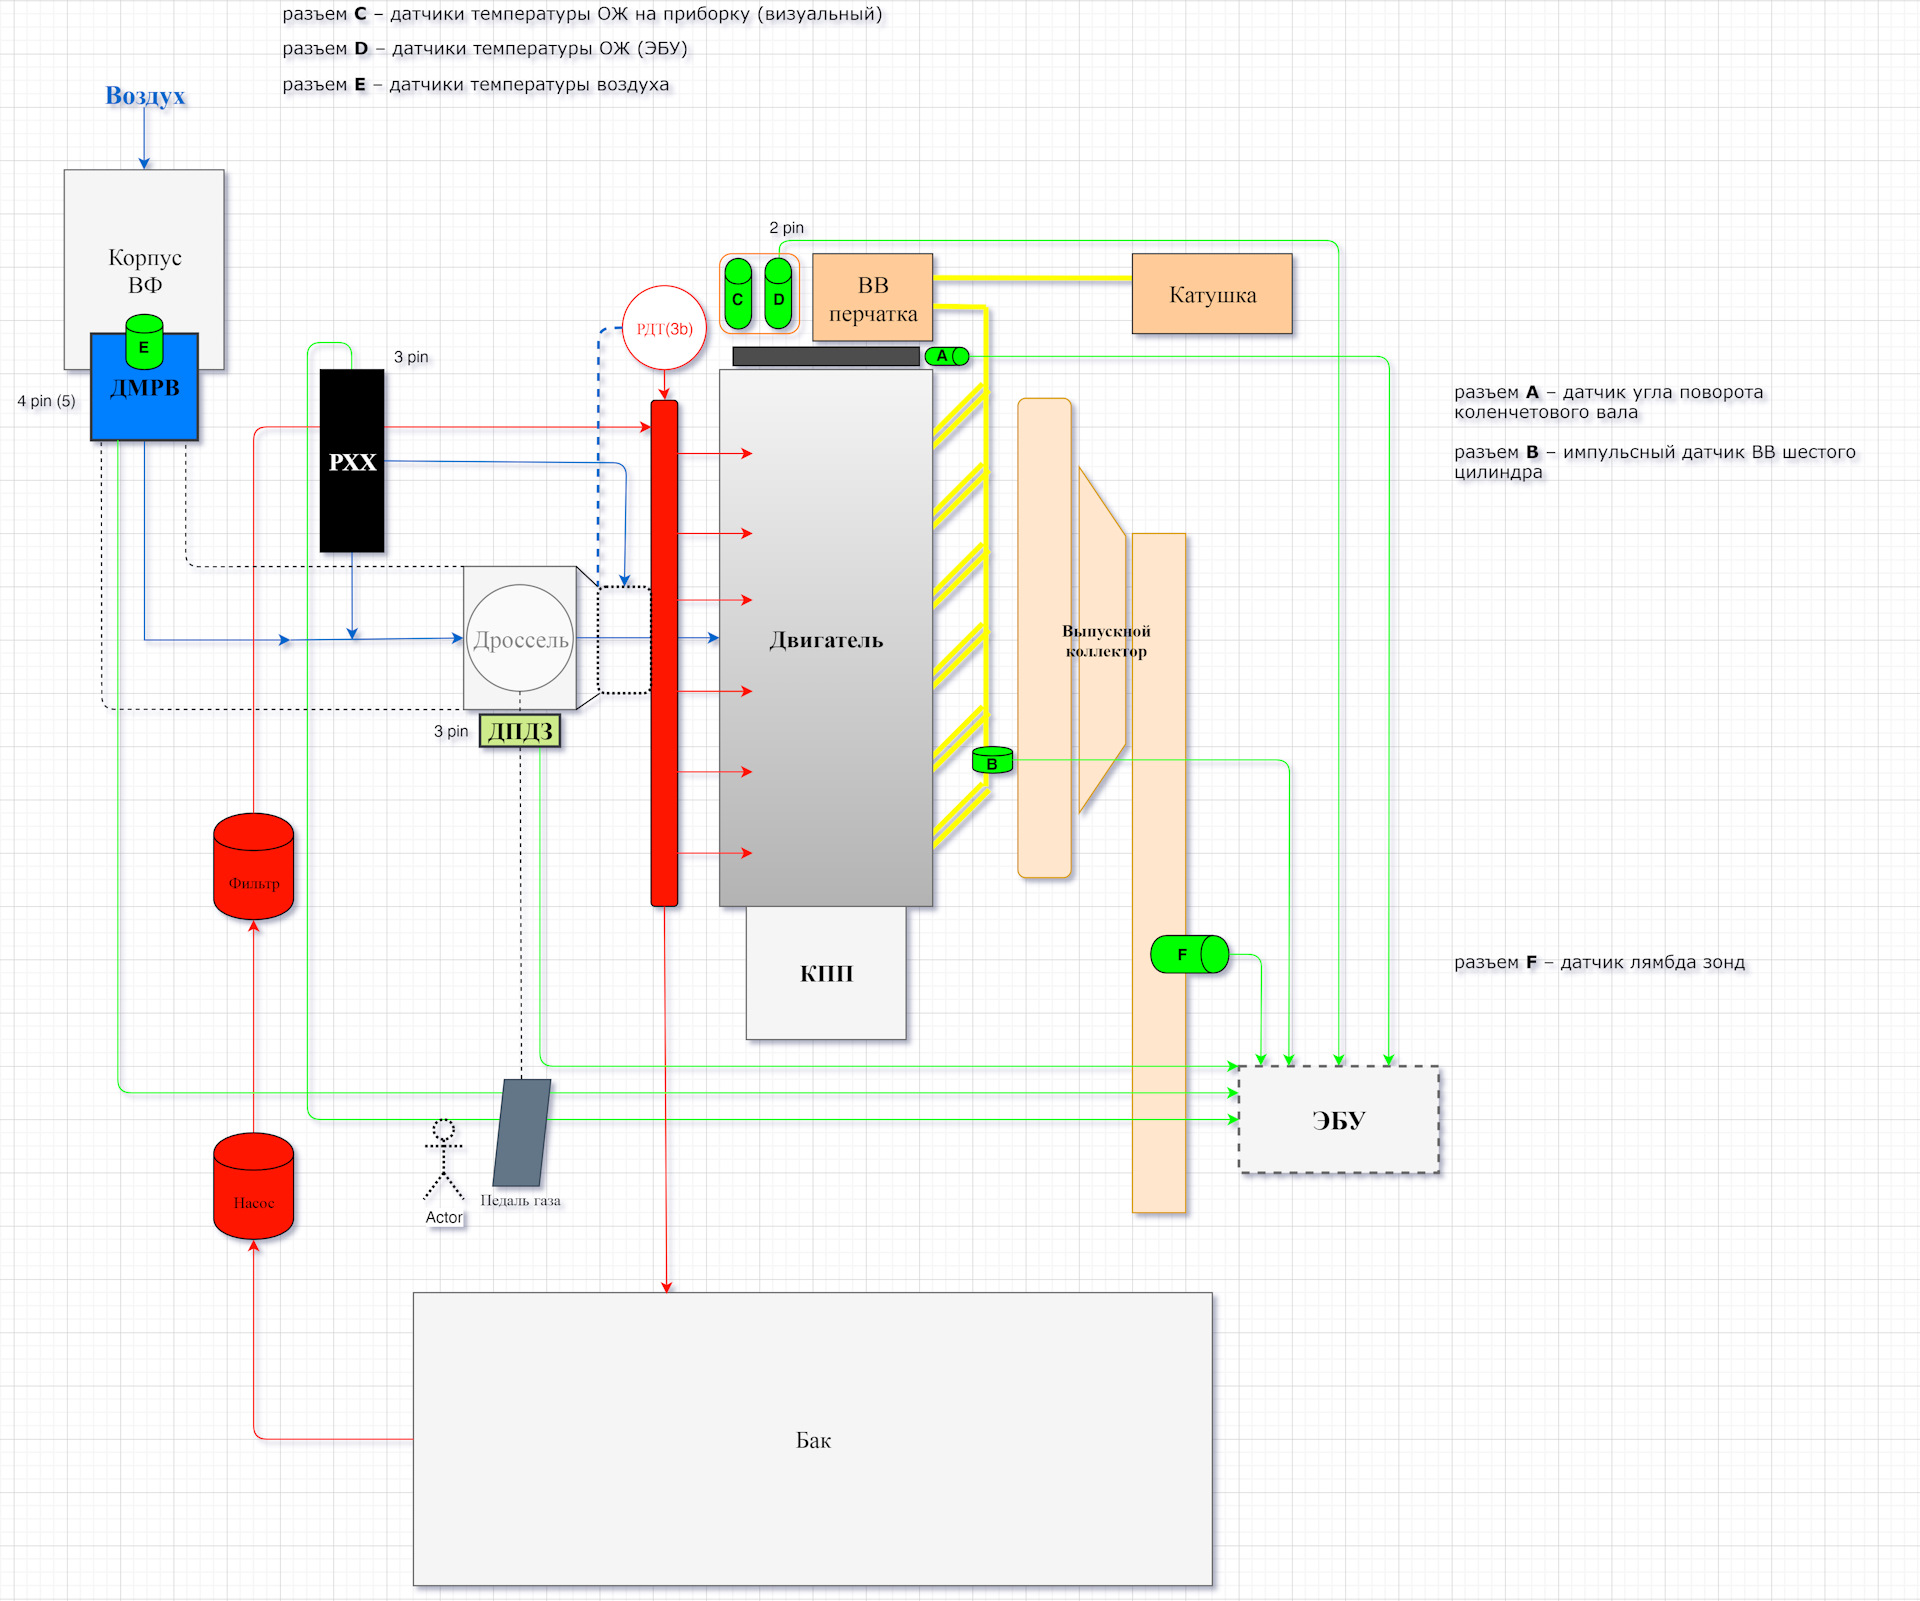The image size is (1920, 1601).
Task: Click the 3 pin label near РХХ
Action: point(411,357)
